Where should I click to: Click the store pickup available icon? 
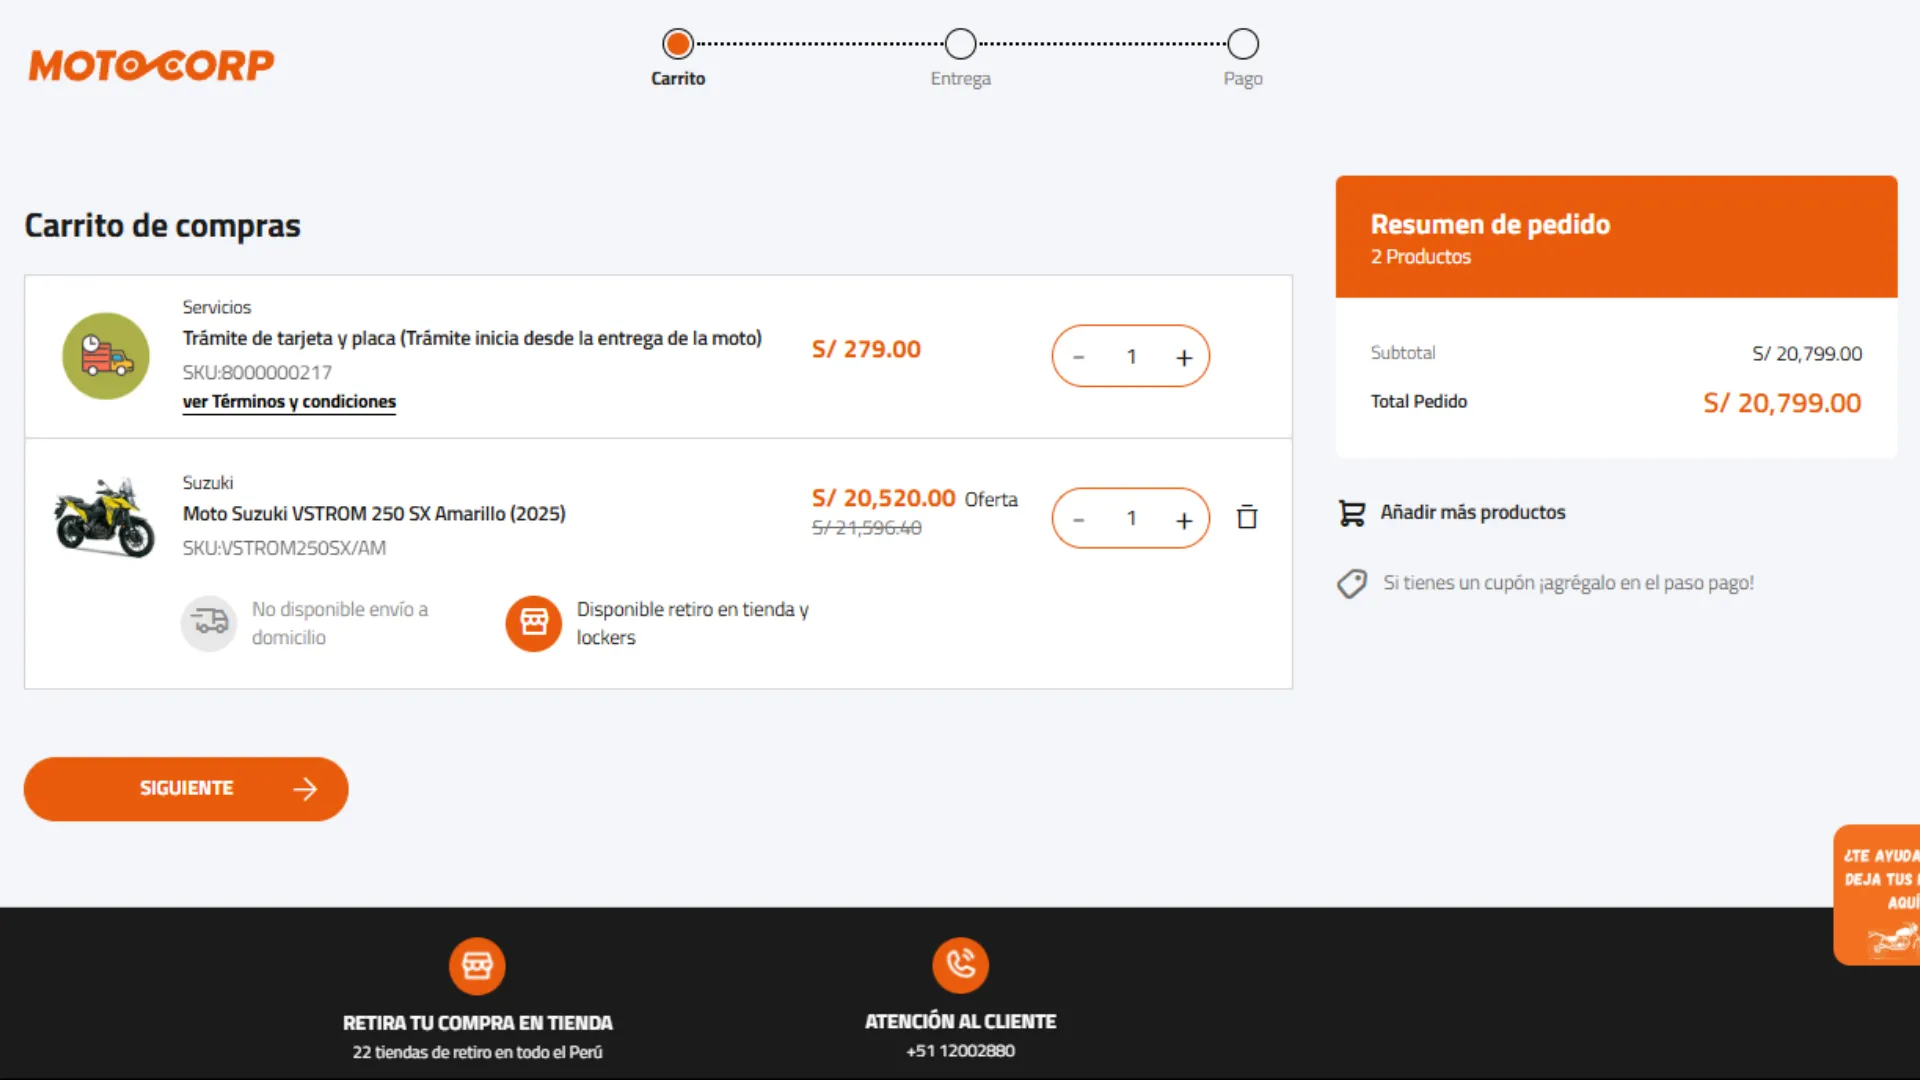[x=534, y=623]
